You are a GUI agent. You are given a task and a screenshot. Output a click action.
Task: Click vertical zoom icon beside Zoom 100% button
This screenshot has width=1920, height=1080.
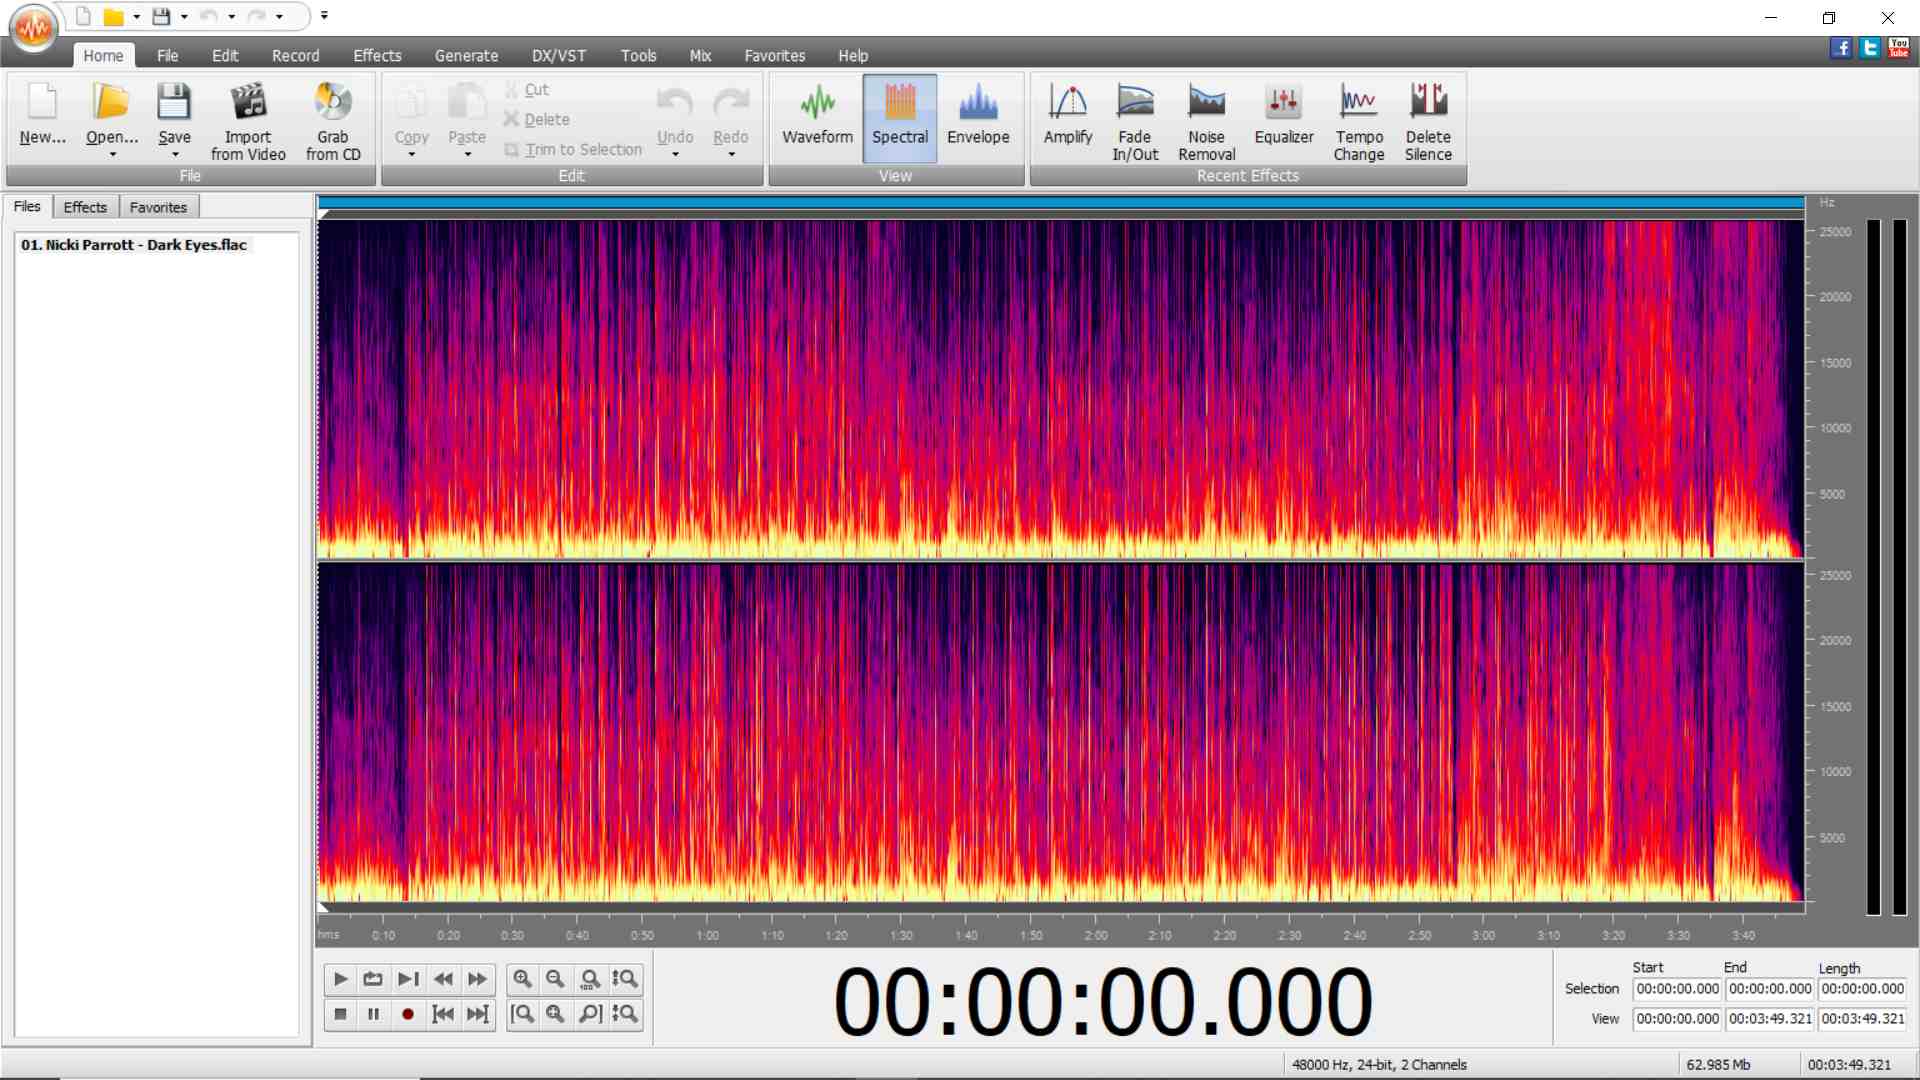click(625, 979)
